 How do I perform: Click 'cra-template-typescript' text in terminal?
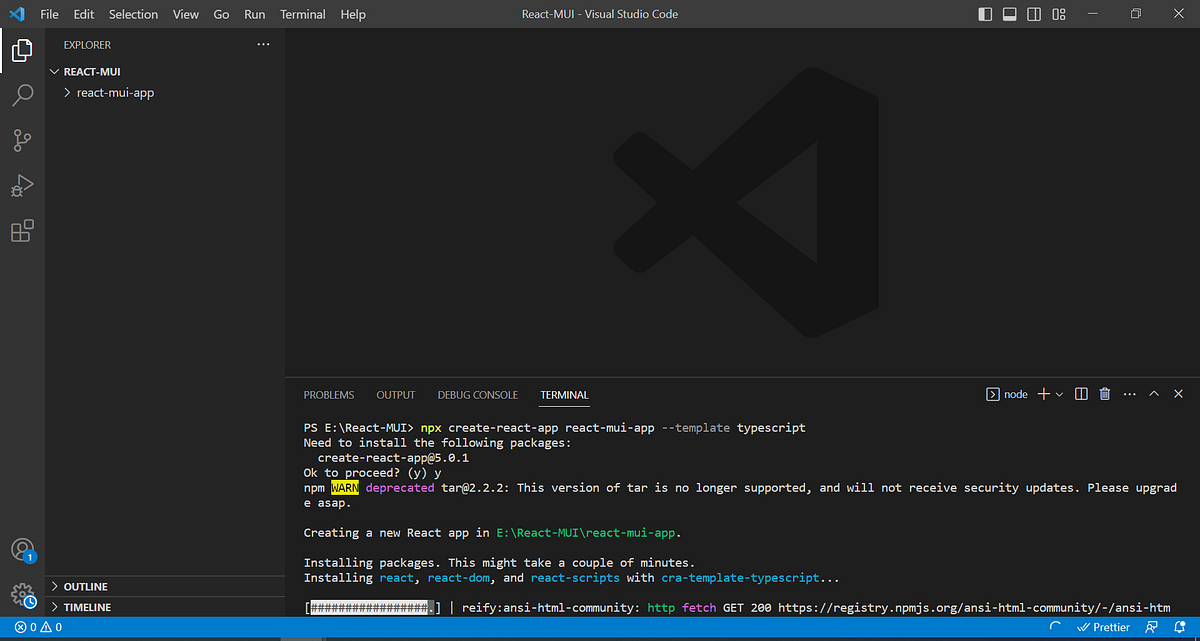[x=740, y=578]
